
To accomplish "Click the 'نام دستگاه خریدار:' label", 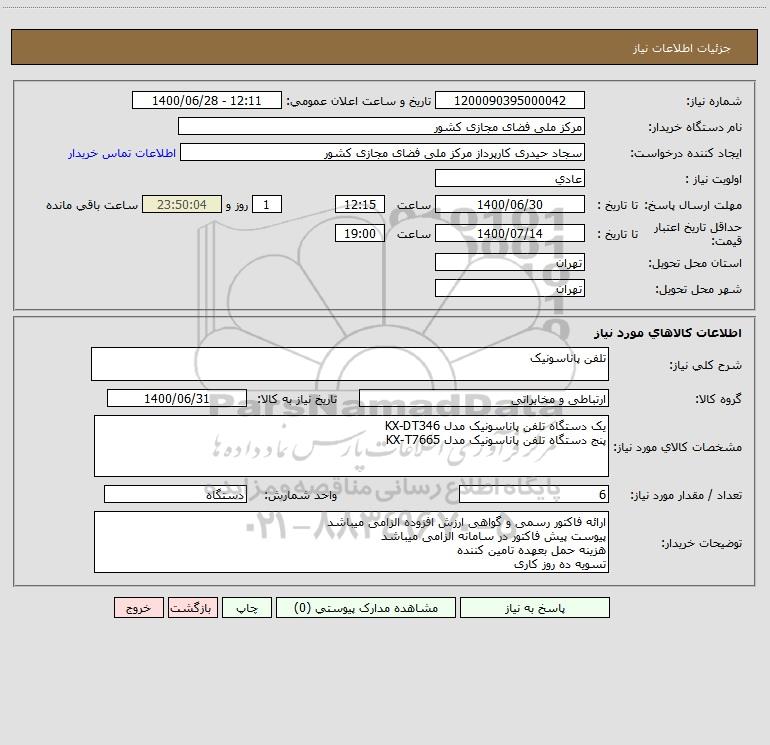I will coord(695,127).
